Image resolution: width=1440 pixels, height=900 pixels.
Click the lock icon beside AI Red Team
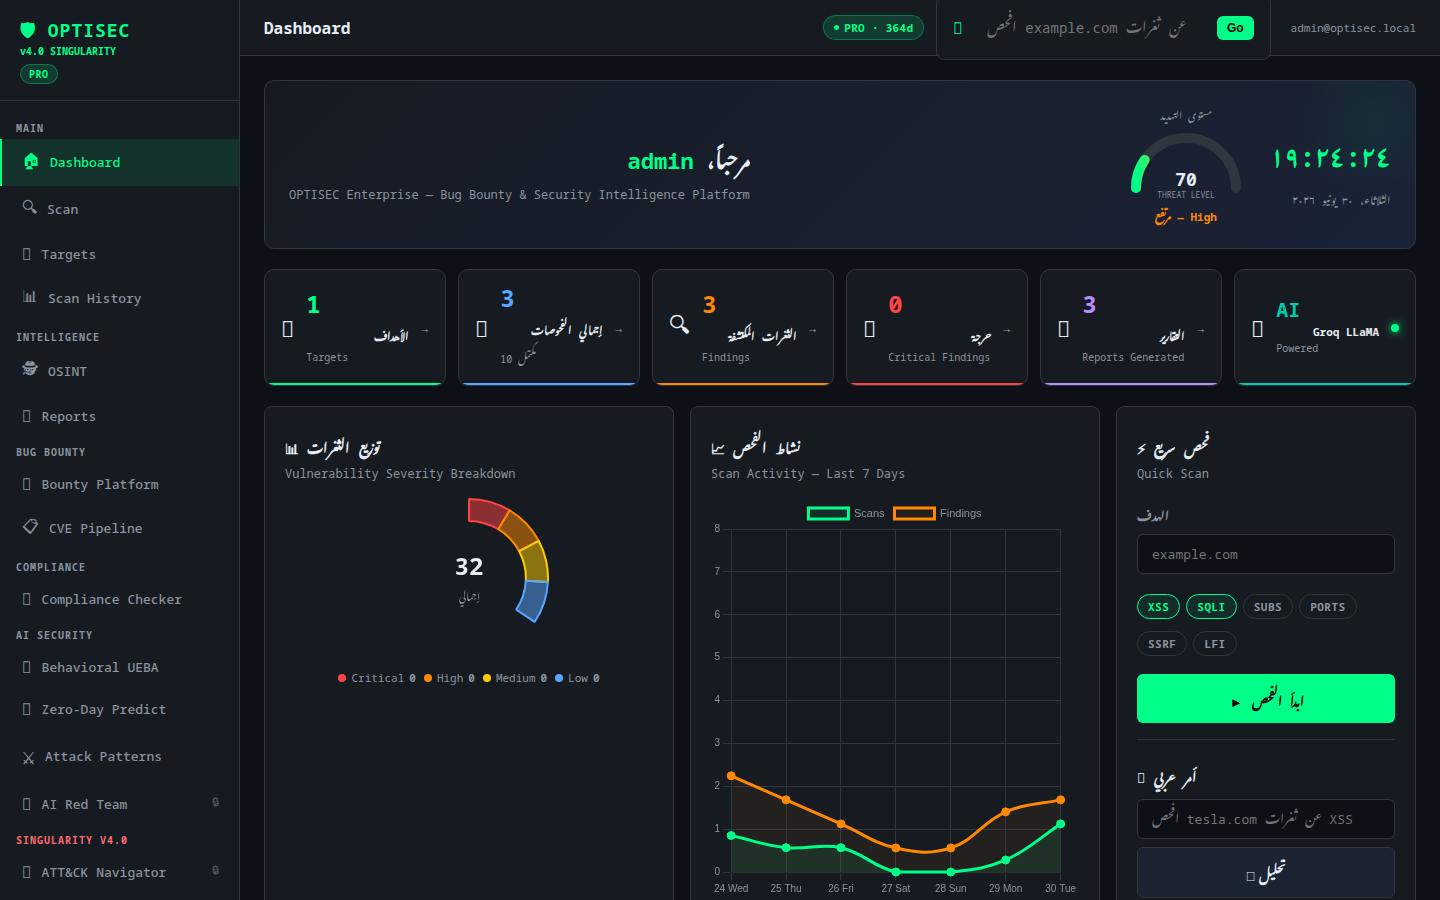tap(215, 802)
